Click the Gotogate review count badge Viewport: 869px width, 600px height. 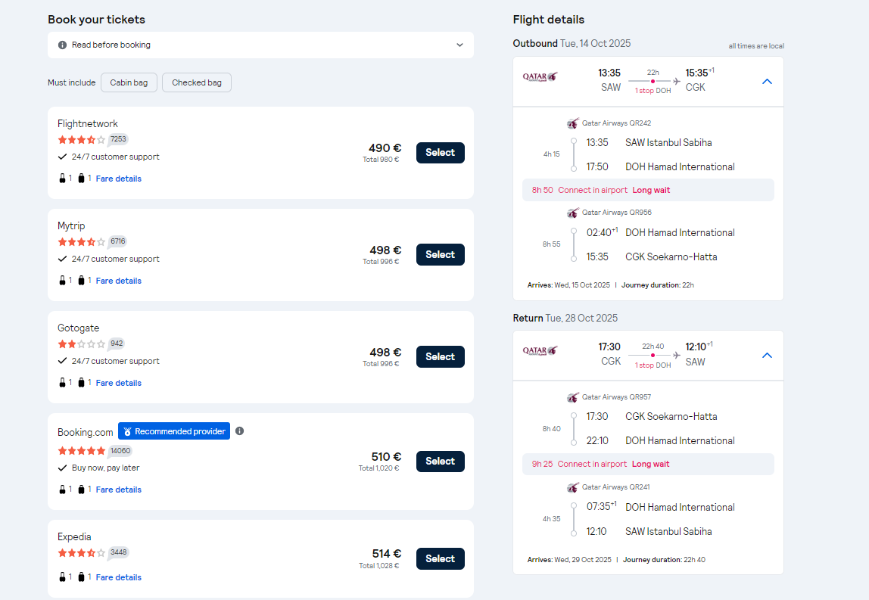[116, 343]
